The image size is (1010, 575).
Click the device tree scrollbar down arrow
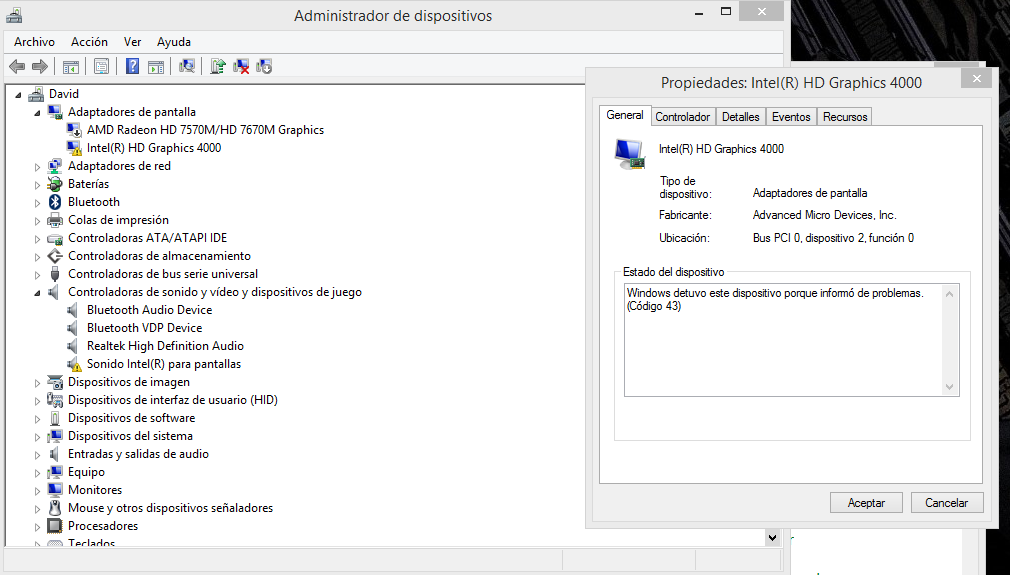[x=772, y=537]
